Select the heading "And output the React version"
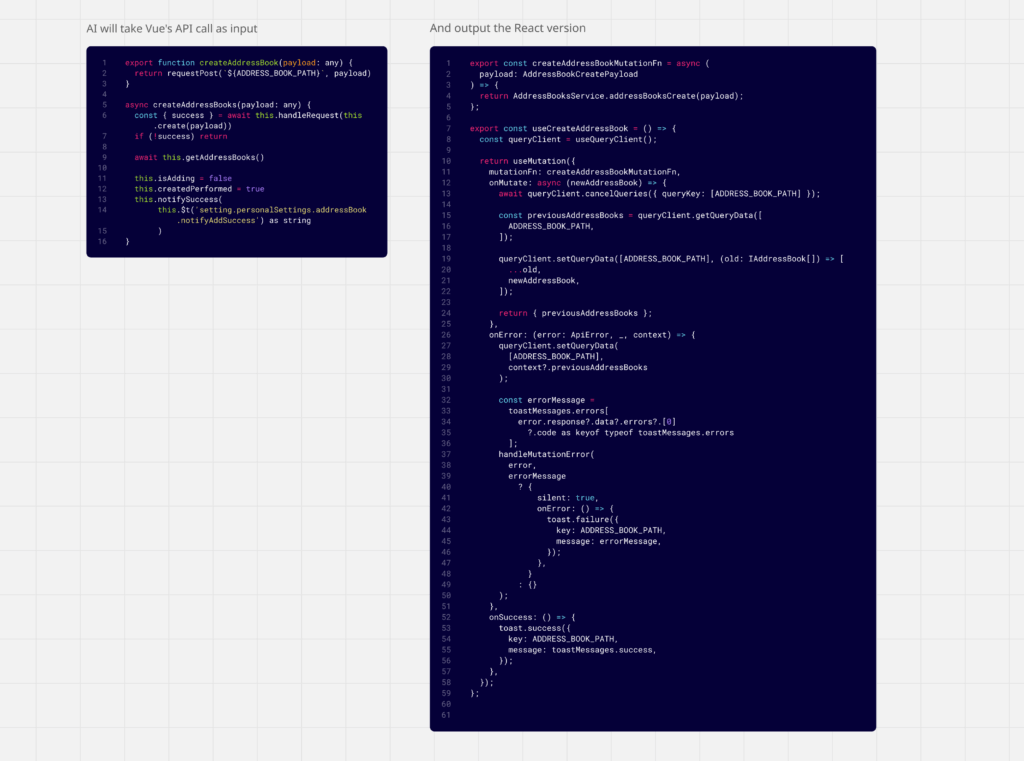The image size is (1024, 761). click(x=507, y=28)
